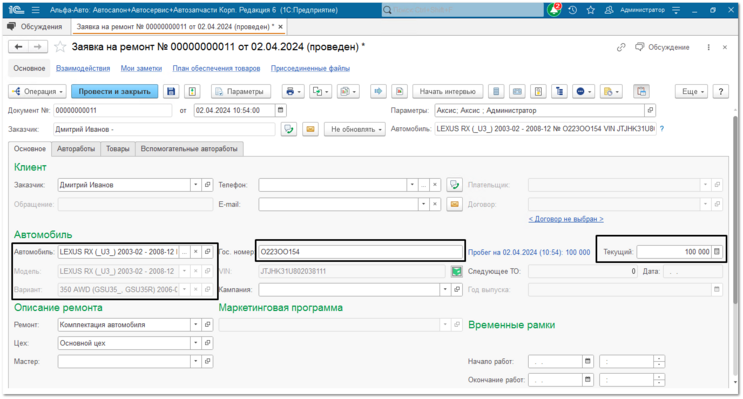Open the calendar icon for Начало работ
Image resolution: width=743 pixels, height=399 pixels.
tap(588, 362)
